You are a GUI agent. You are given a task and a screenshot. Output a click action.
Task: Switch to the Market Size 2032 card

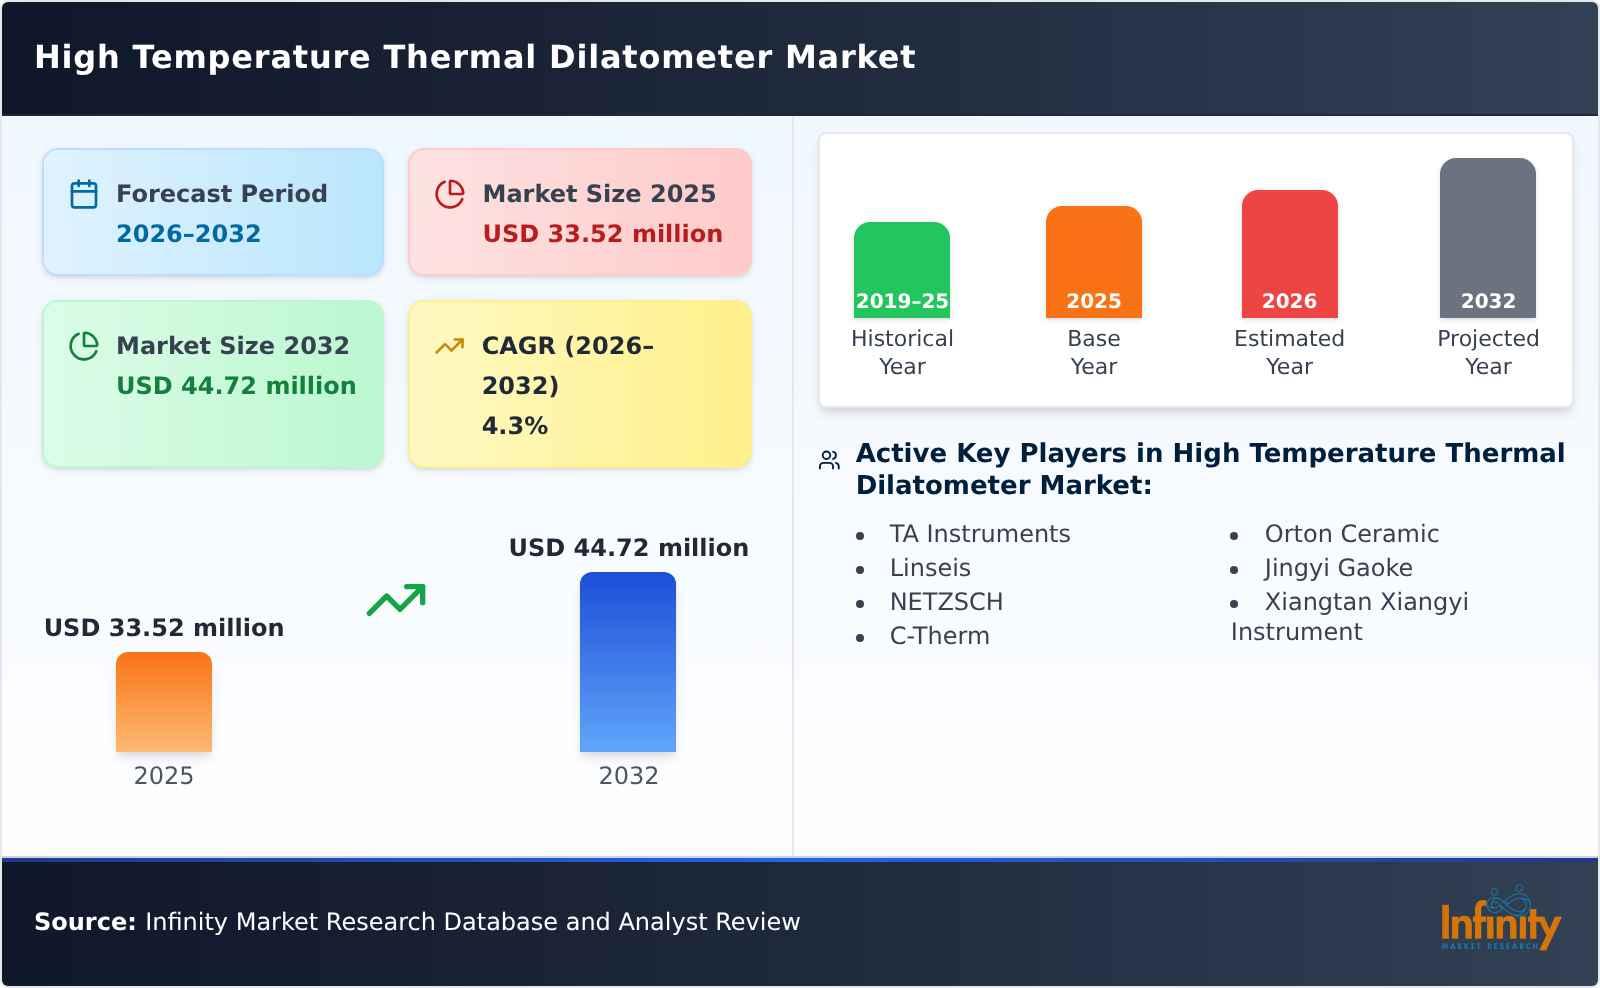coord(212,383)
